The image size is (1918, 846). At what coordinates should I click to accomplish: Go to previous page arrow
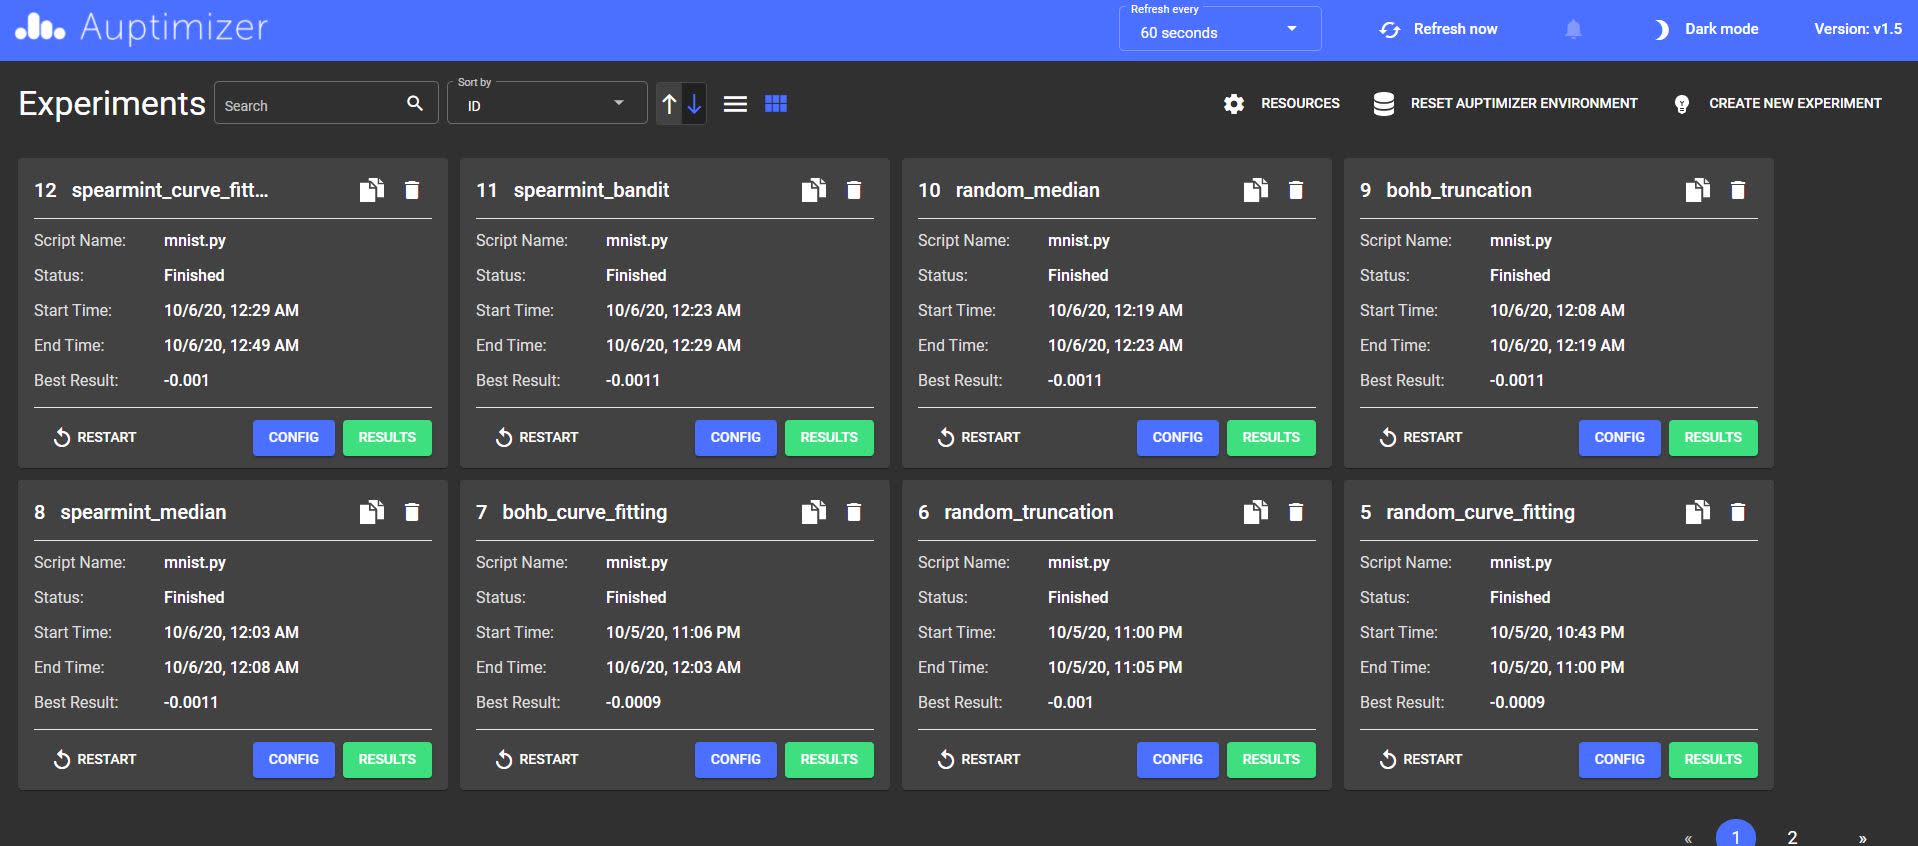pyautogui.click(x=1688, y=838)
